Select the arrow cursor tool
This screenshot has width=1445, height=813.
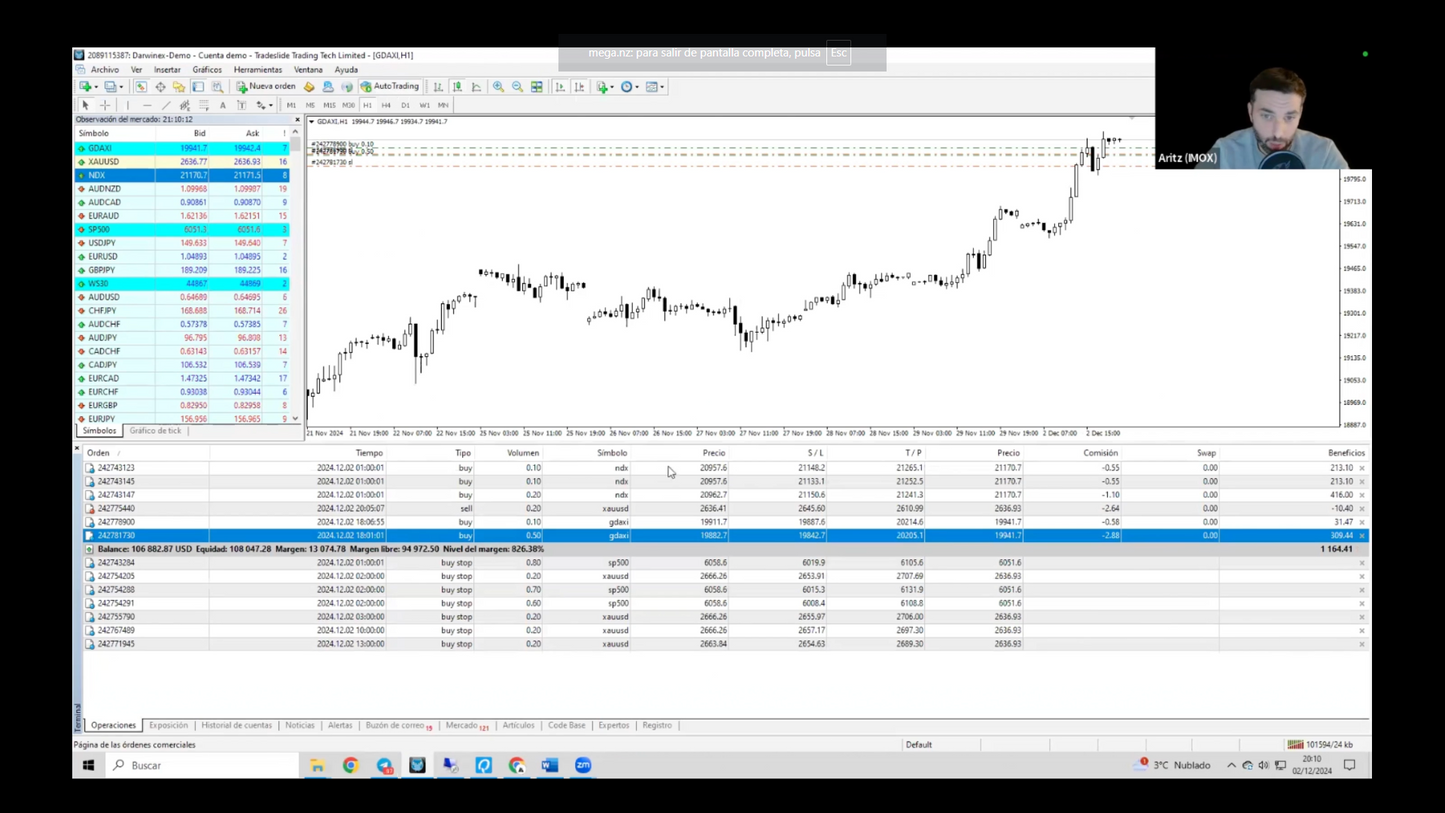(85, 105)
